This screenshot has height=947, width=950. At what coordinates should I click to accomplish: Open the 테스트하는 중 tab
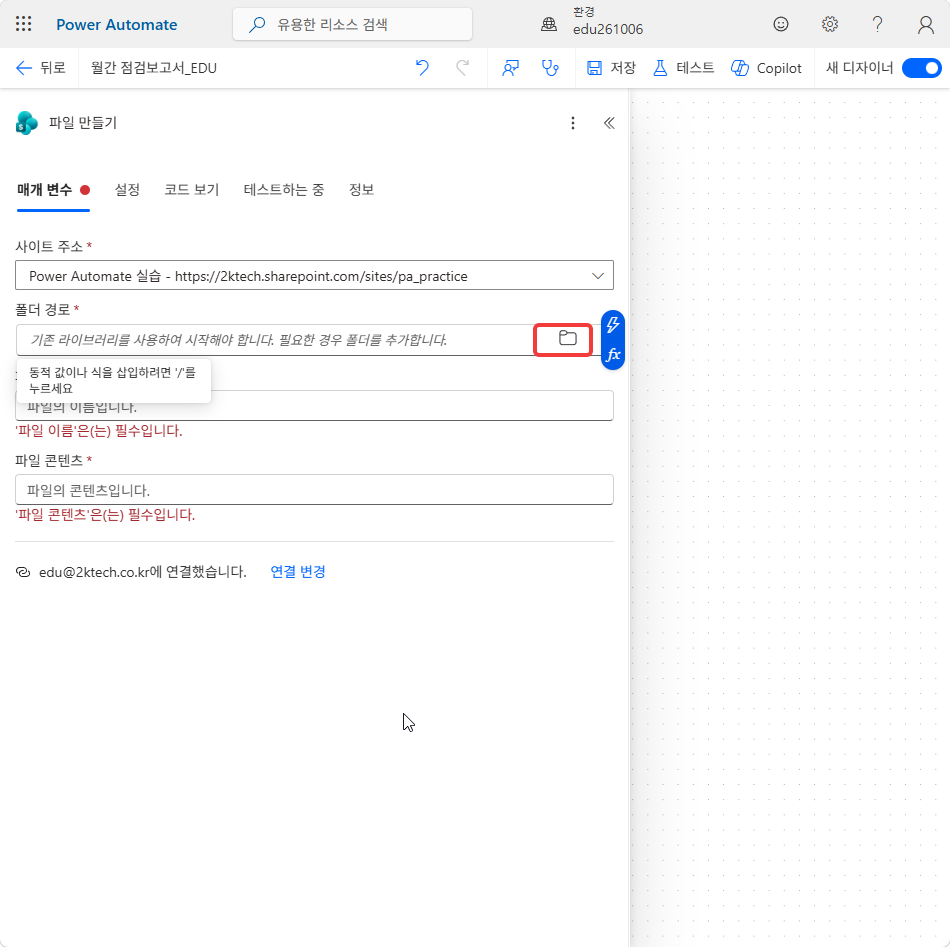(284, 190)
